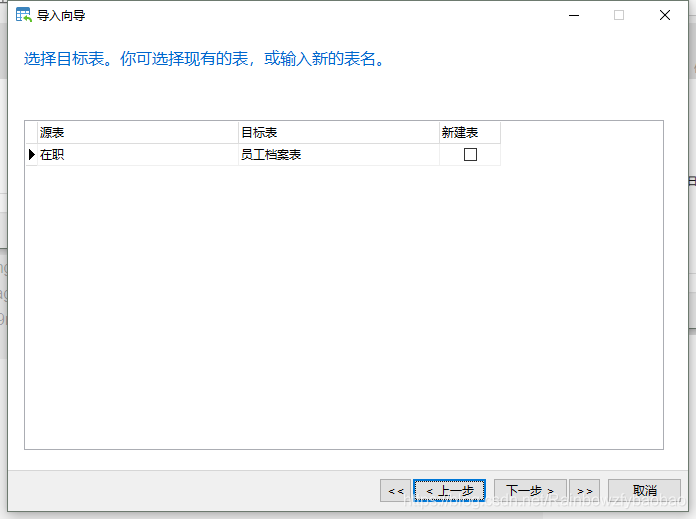
Task: Click the Import Wizard title bar icon
Action: click(24, 15)
